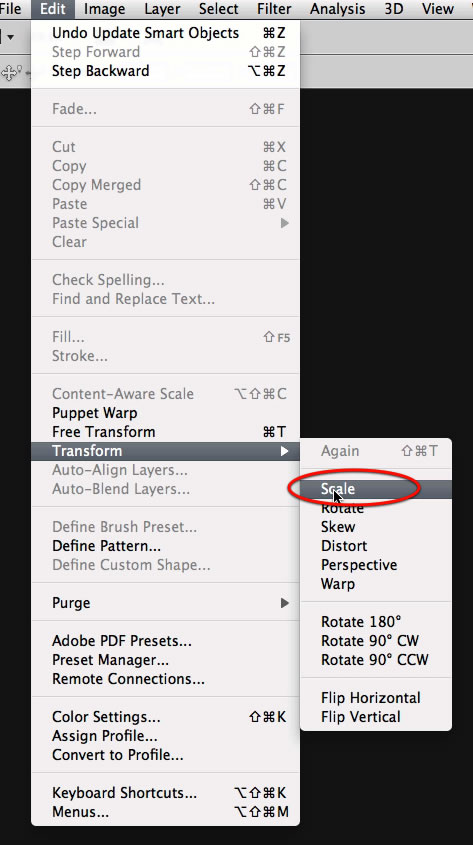Expand Transform submenu arrow
473x845 pixels.
click(284, 451)
